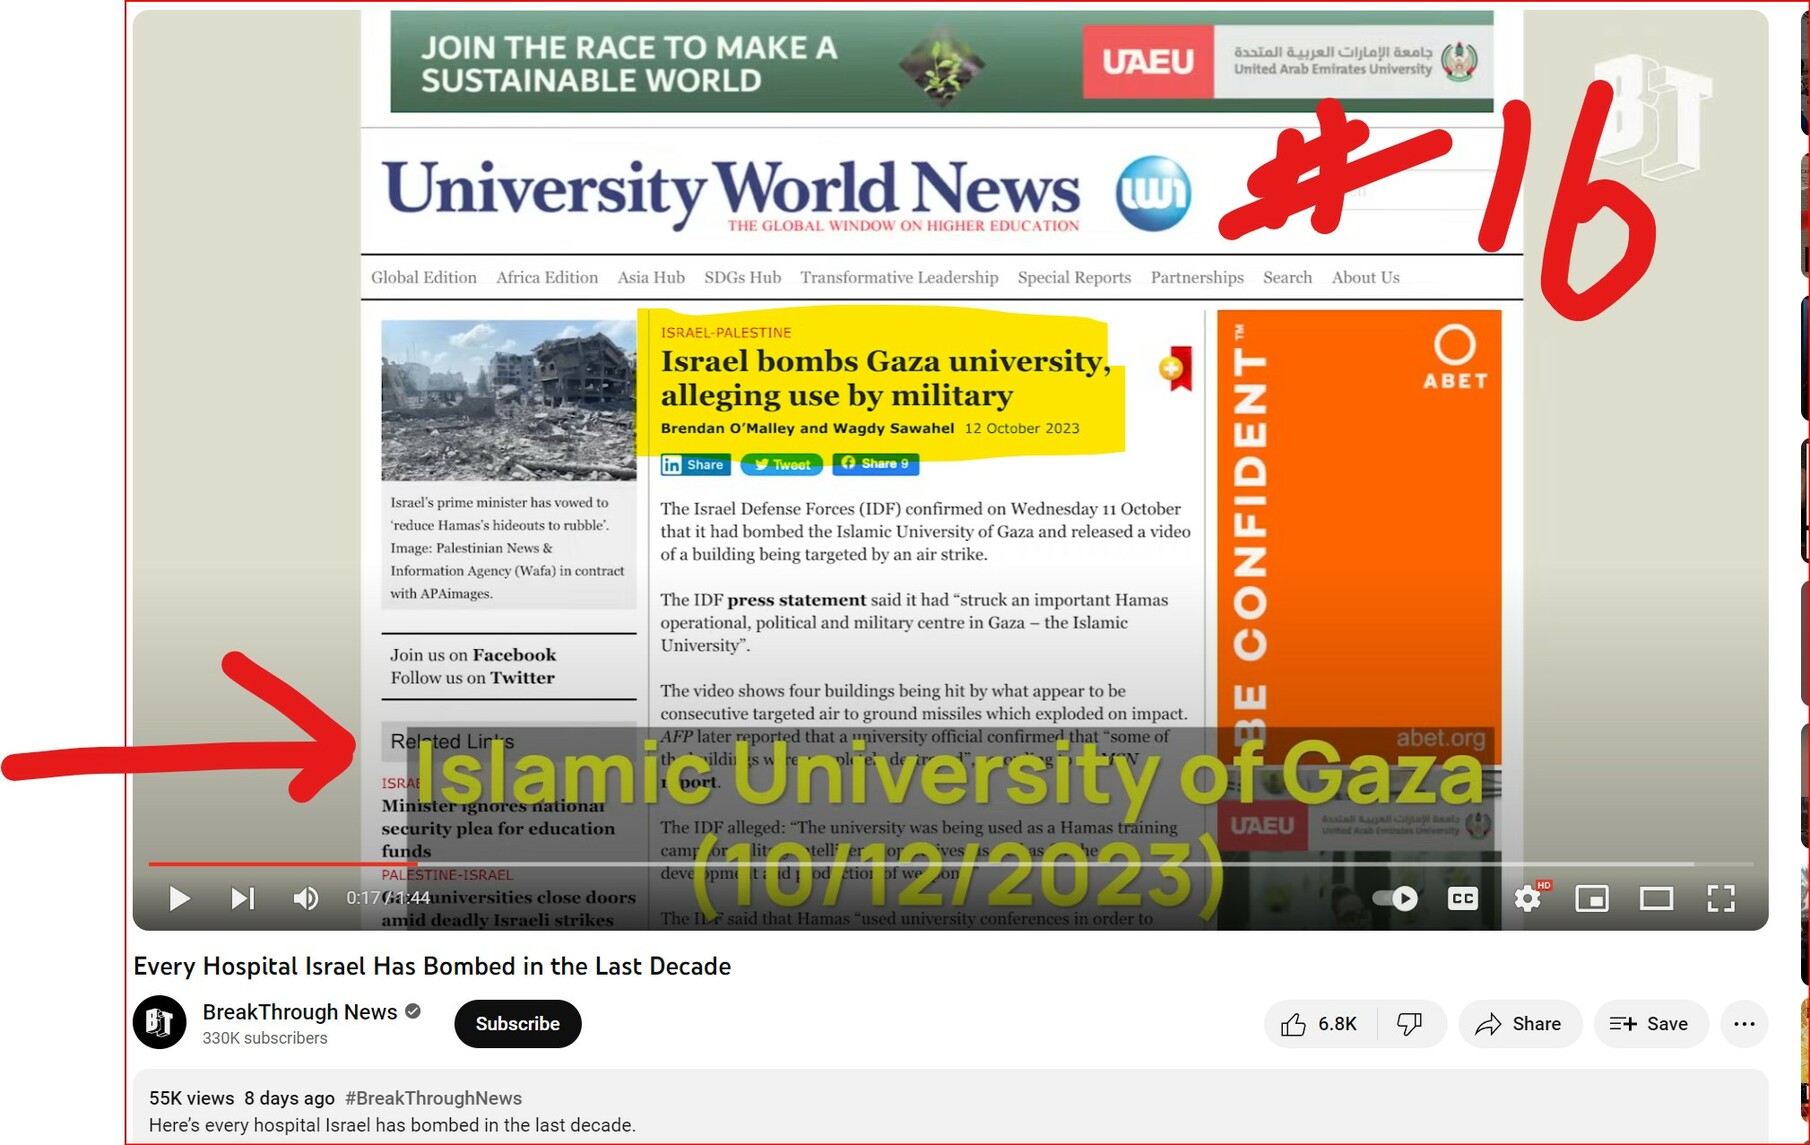
Task: Seek on the video progress bar
Action: pyautogui.click(x=900, y=863)
